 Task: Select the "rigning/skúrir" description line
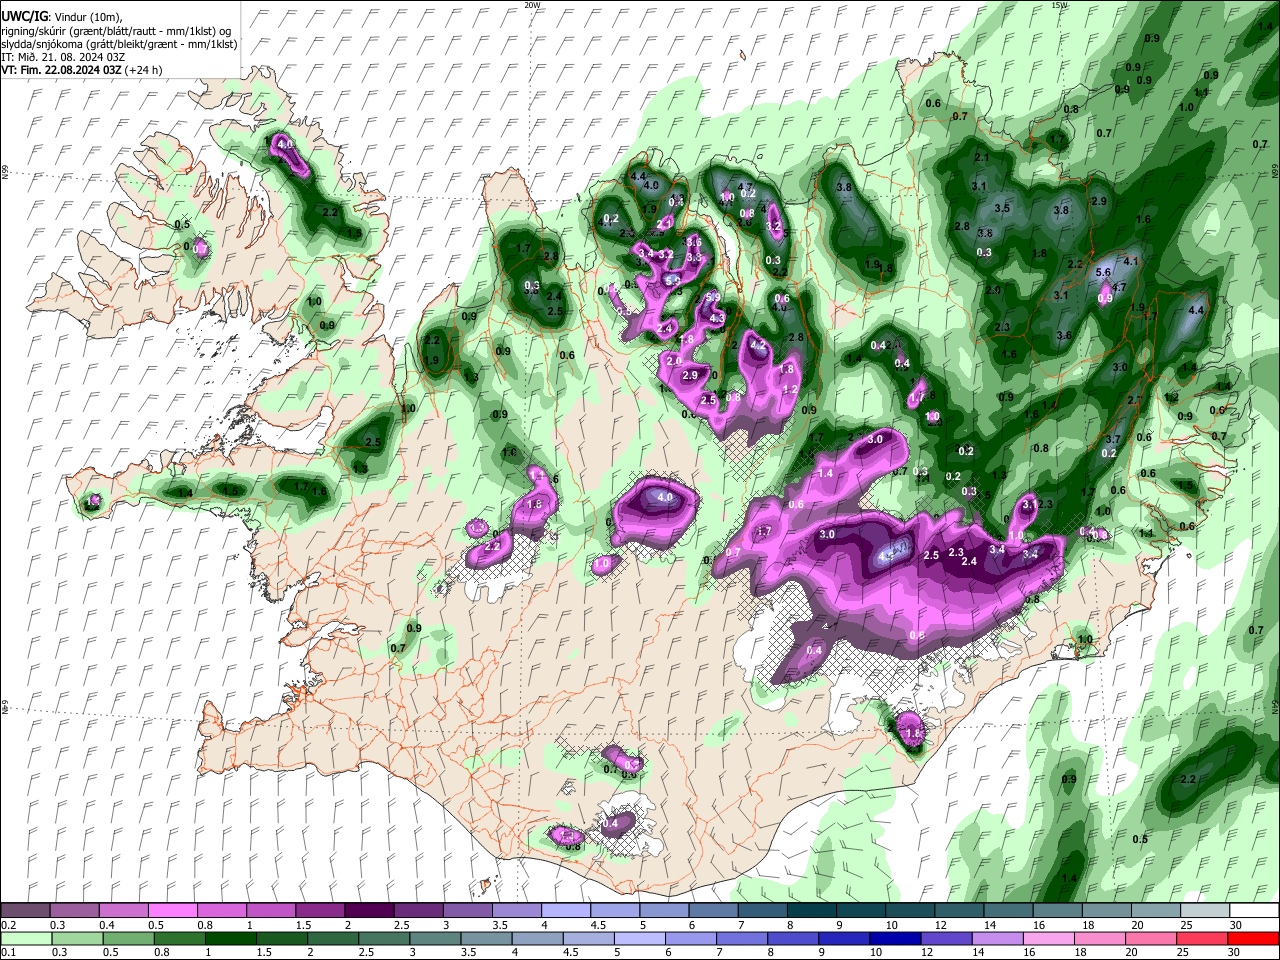click(116, 31)
